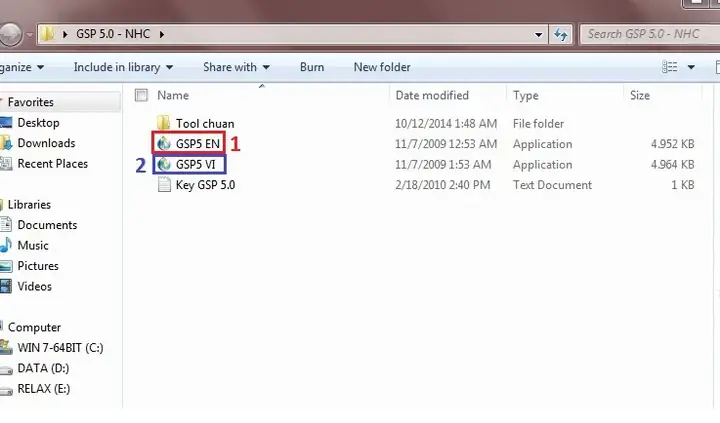Screen dimensions: 720x423
Task: Click the Recent Places icon
Action: pyautogui.click(x=6, y=164)
